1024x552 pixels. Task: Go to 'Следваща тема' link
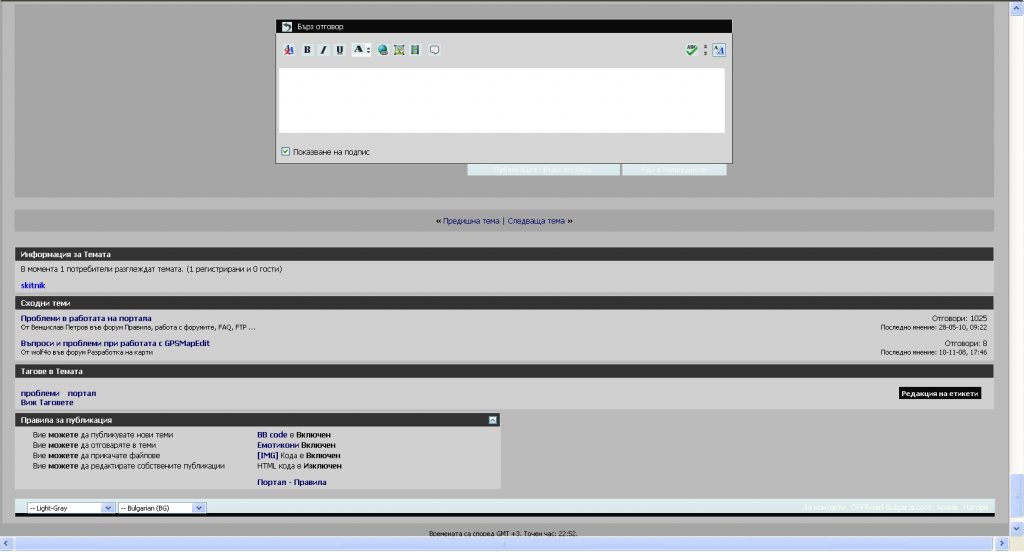click(537, 221)
